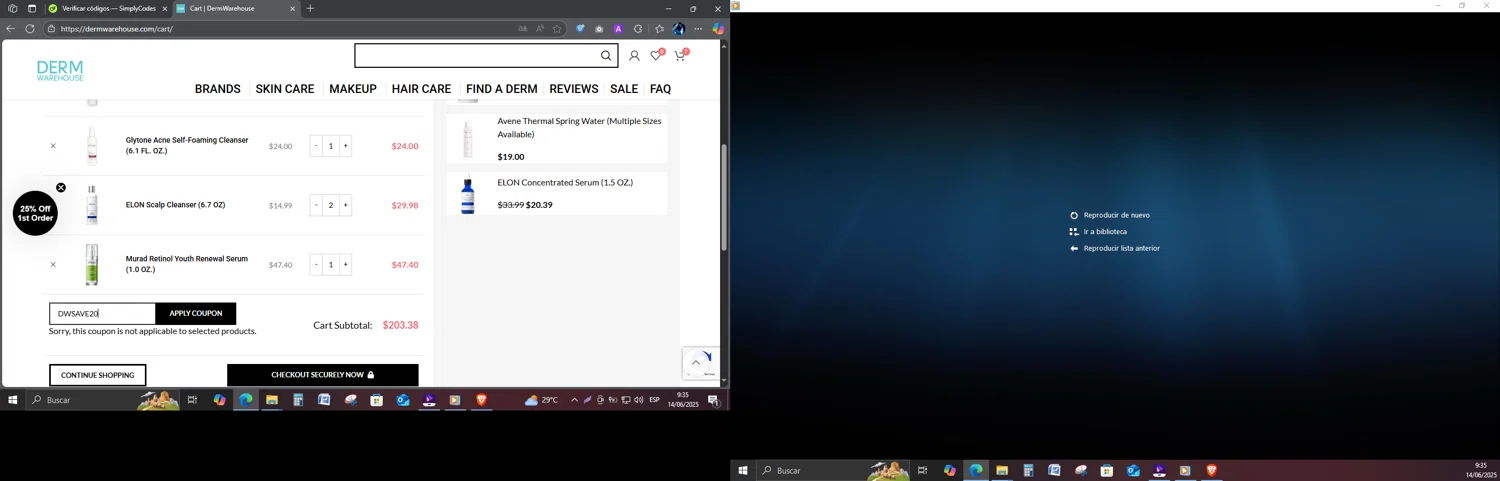Click Reproducir de nuevo in media player
The height and width of the screenshot is (481, 1500).
(1109, 215)
